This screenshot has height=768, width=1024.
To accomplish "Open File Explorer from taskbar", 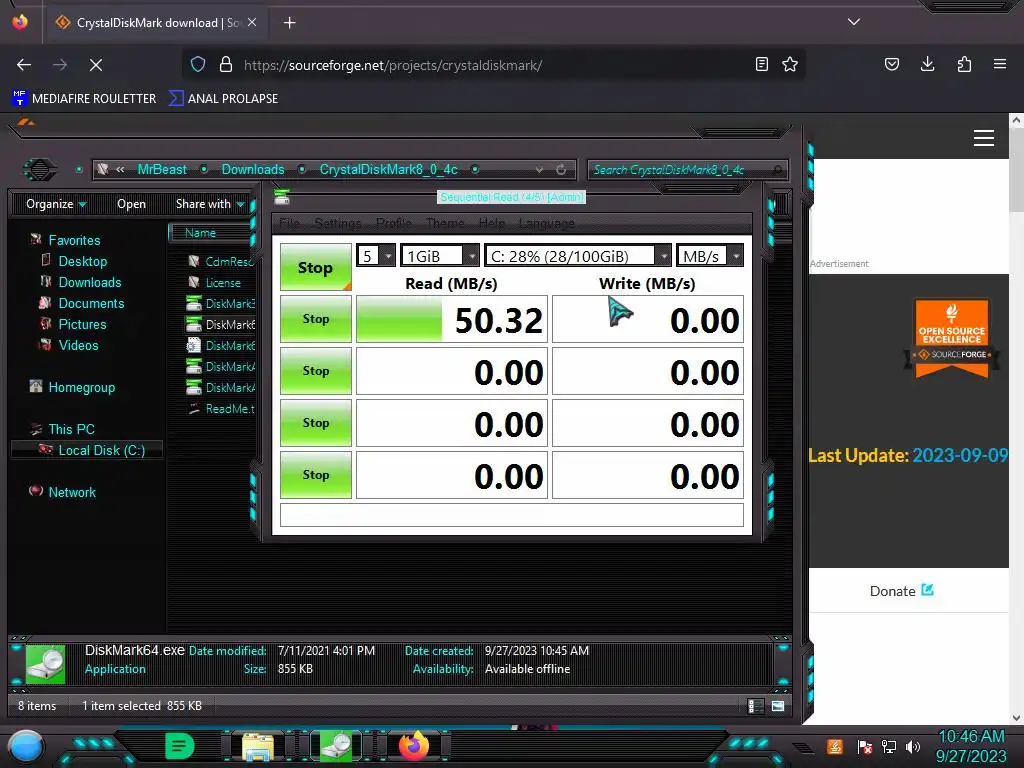I will (258, 747).
